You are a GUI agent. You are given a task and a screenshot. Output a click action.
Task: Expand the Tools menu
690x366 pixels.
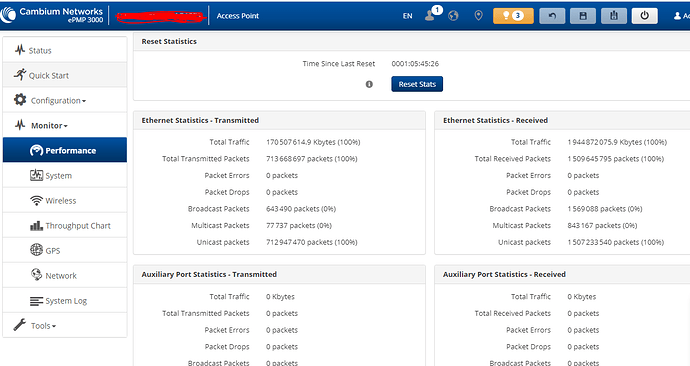tap(65, 326)
